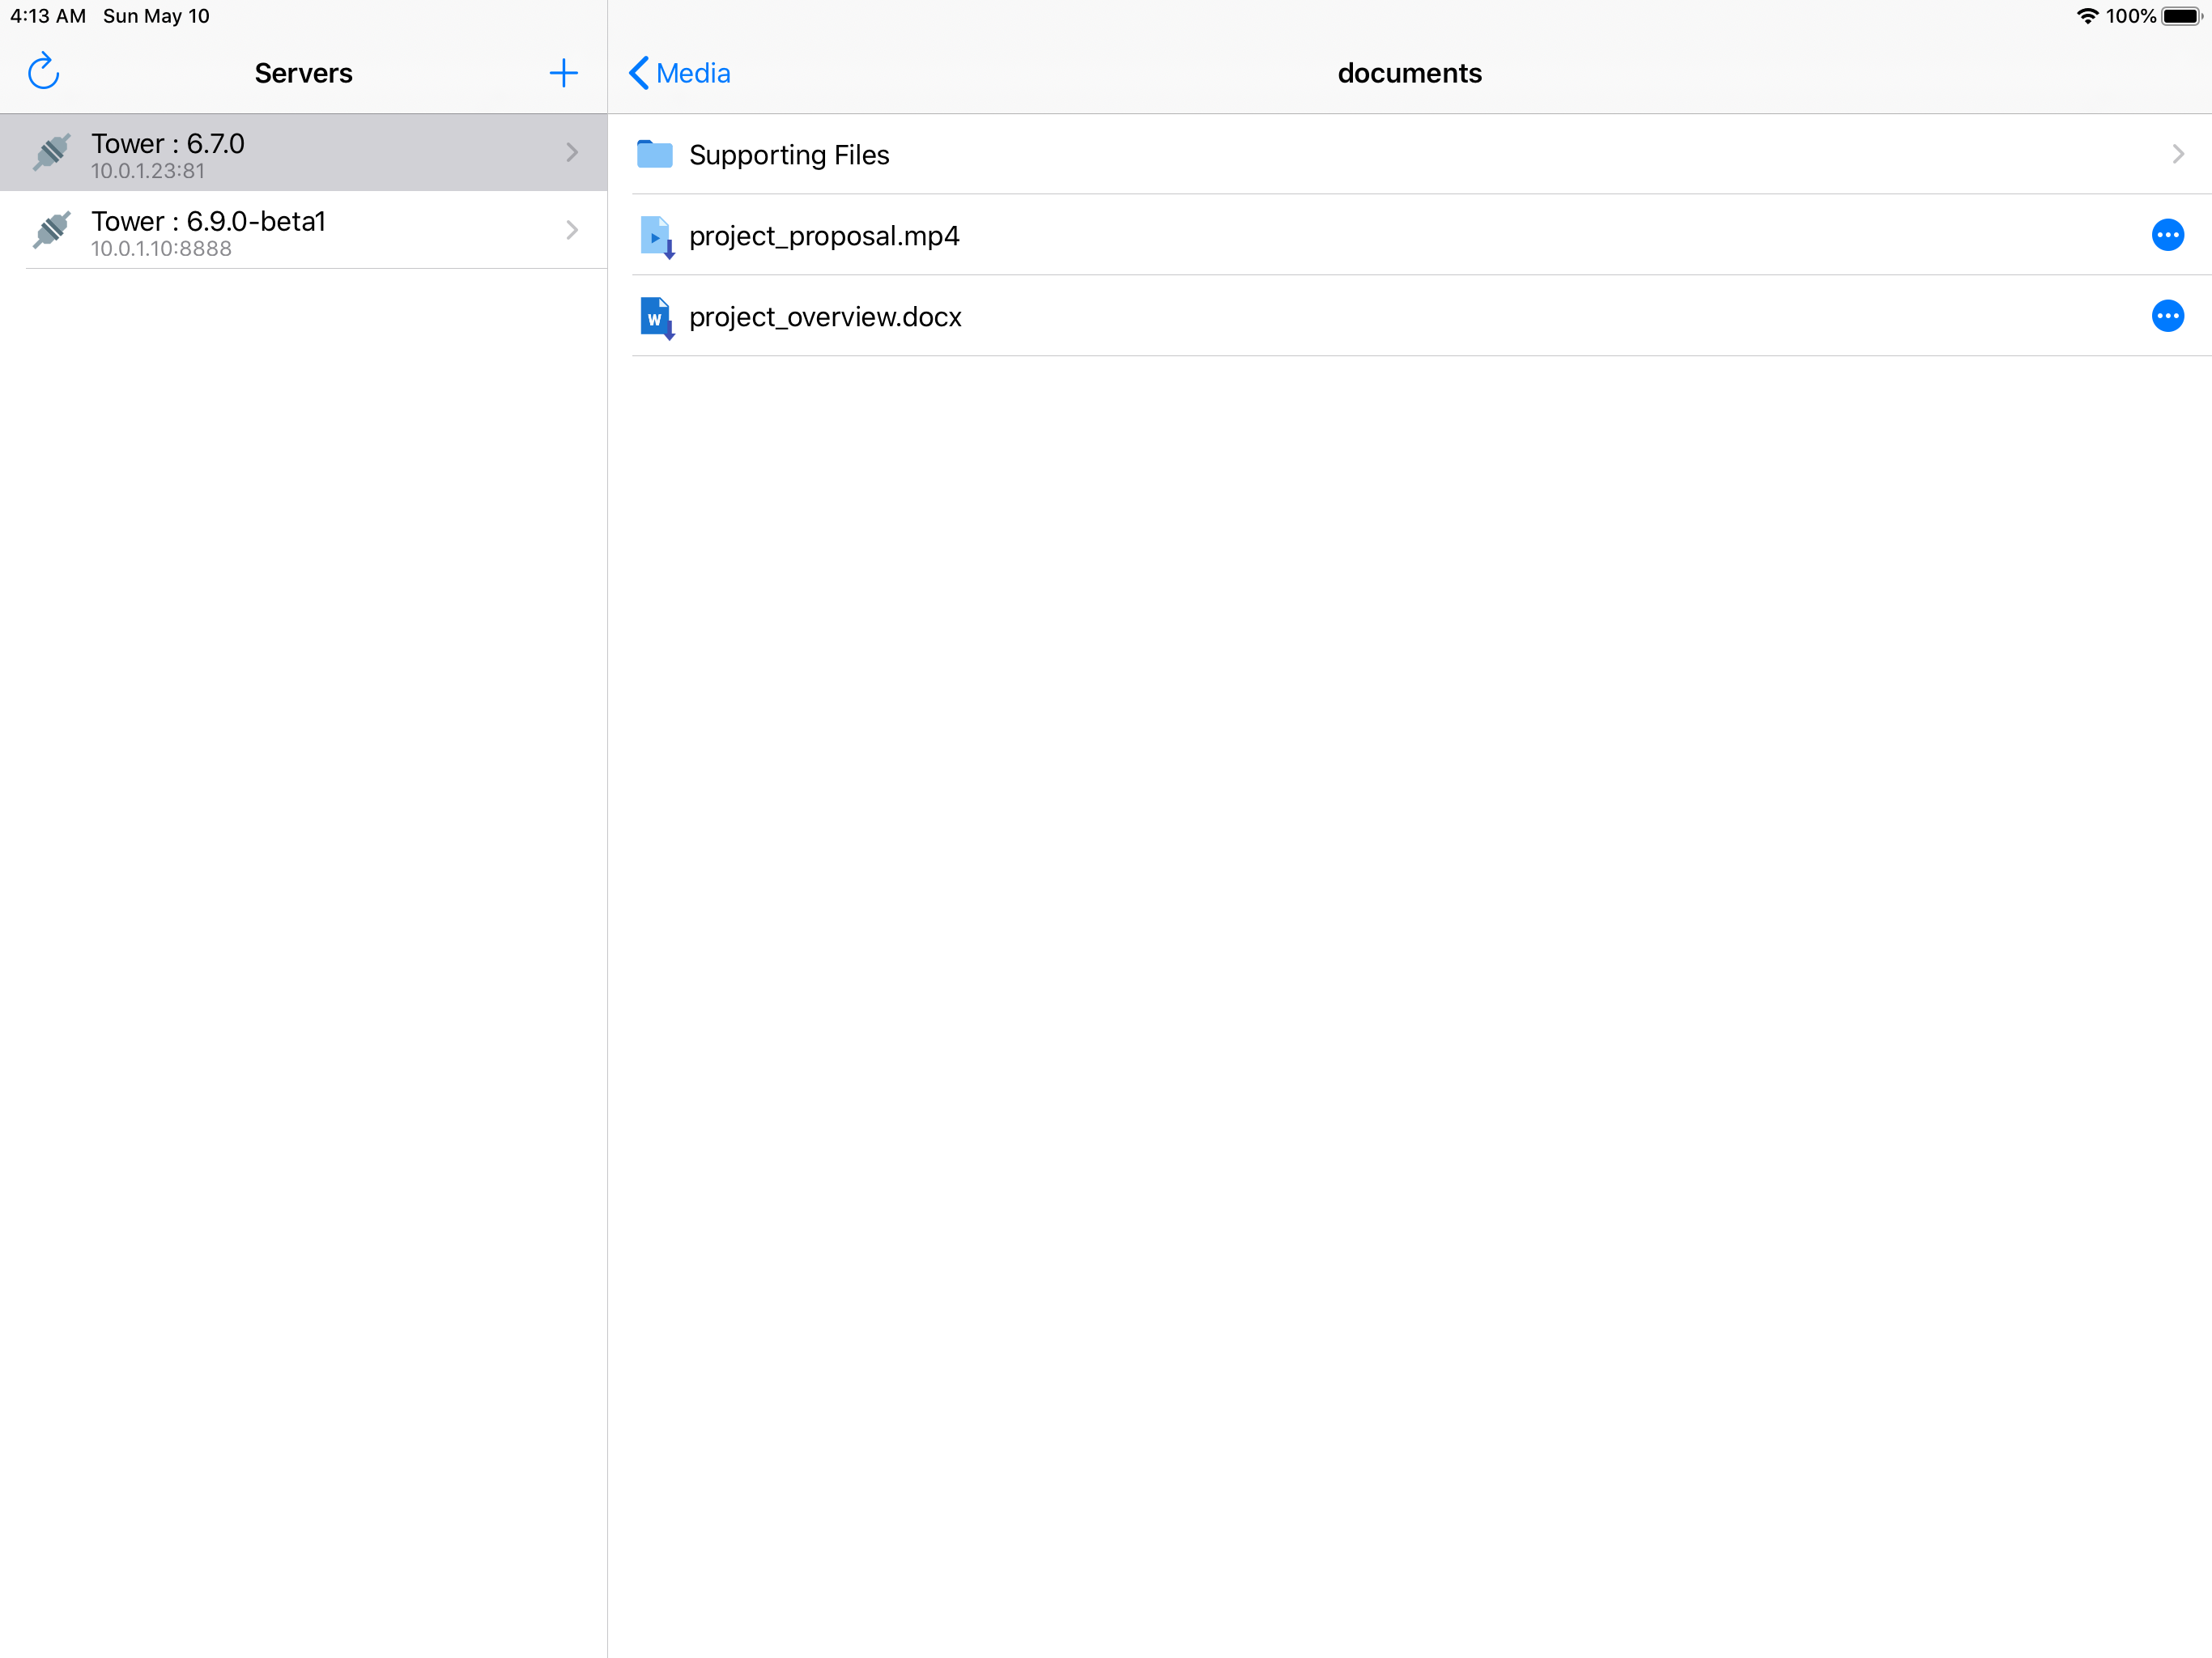Click plug icon for Tower 6.7.0
Image resolution: width=2212 pixels, height=1658 pixels.
click(52, 152)
